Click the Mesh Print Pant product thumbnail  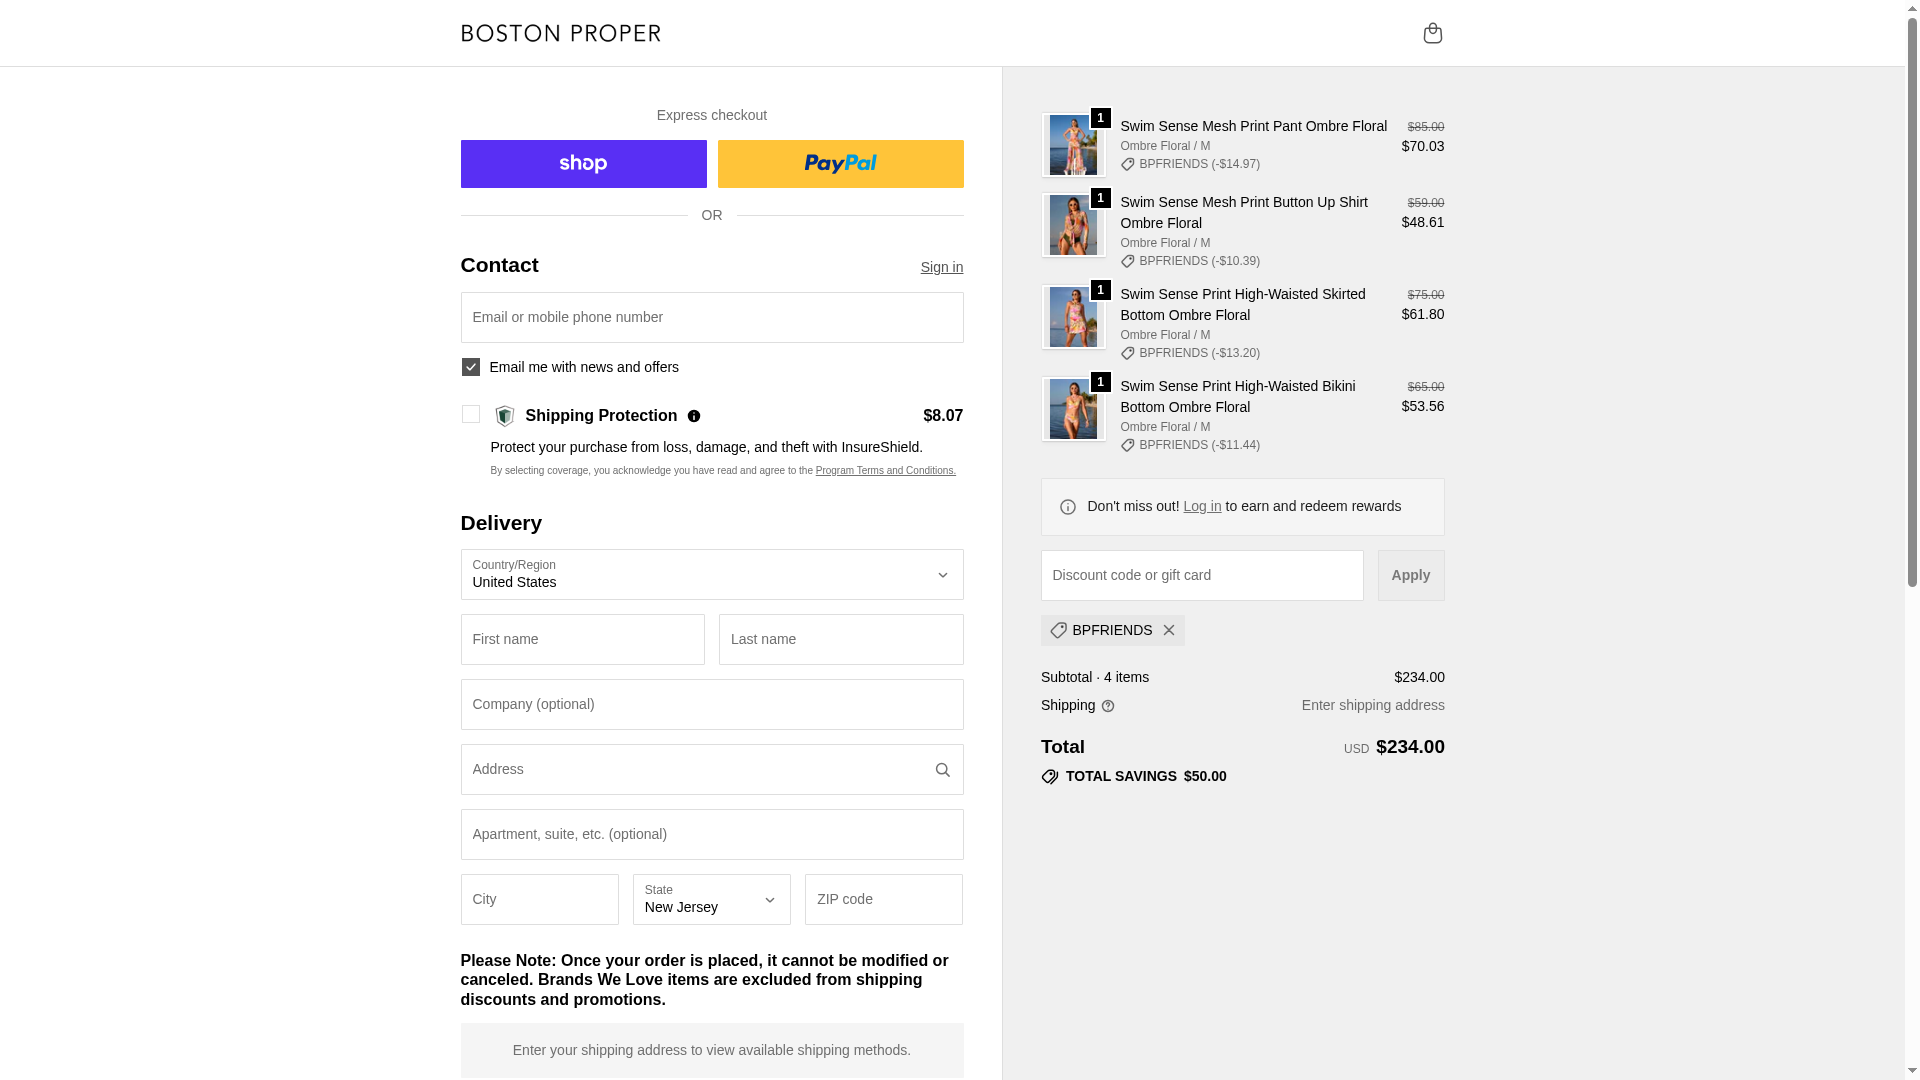pos(1073,145)
